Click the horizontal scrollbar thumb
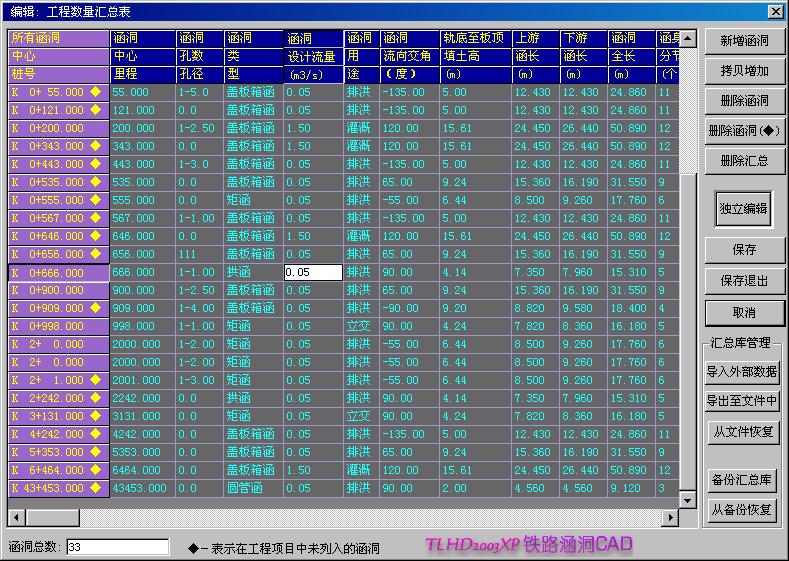The image size is (789, 561). click(x=52, y=517)
